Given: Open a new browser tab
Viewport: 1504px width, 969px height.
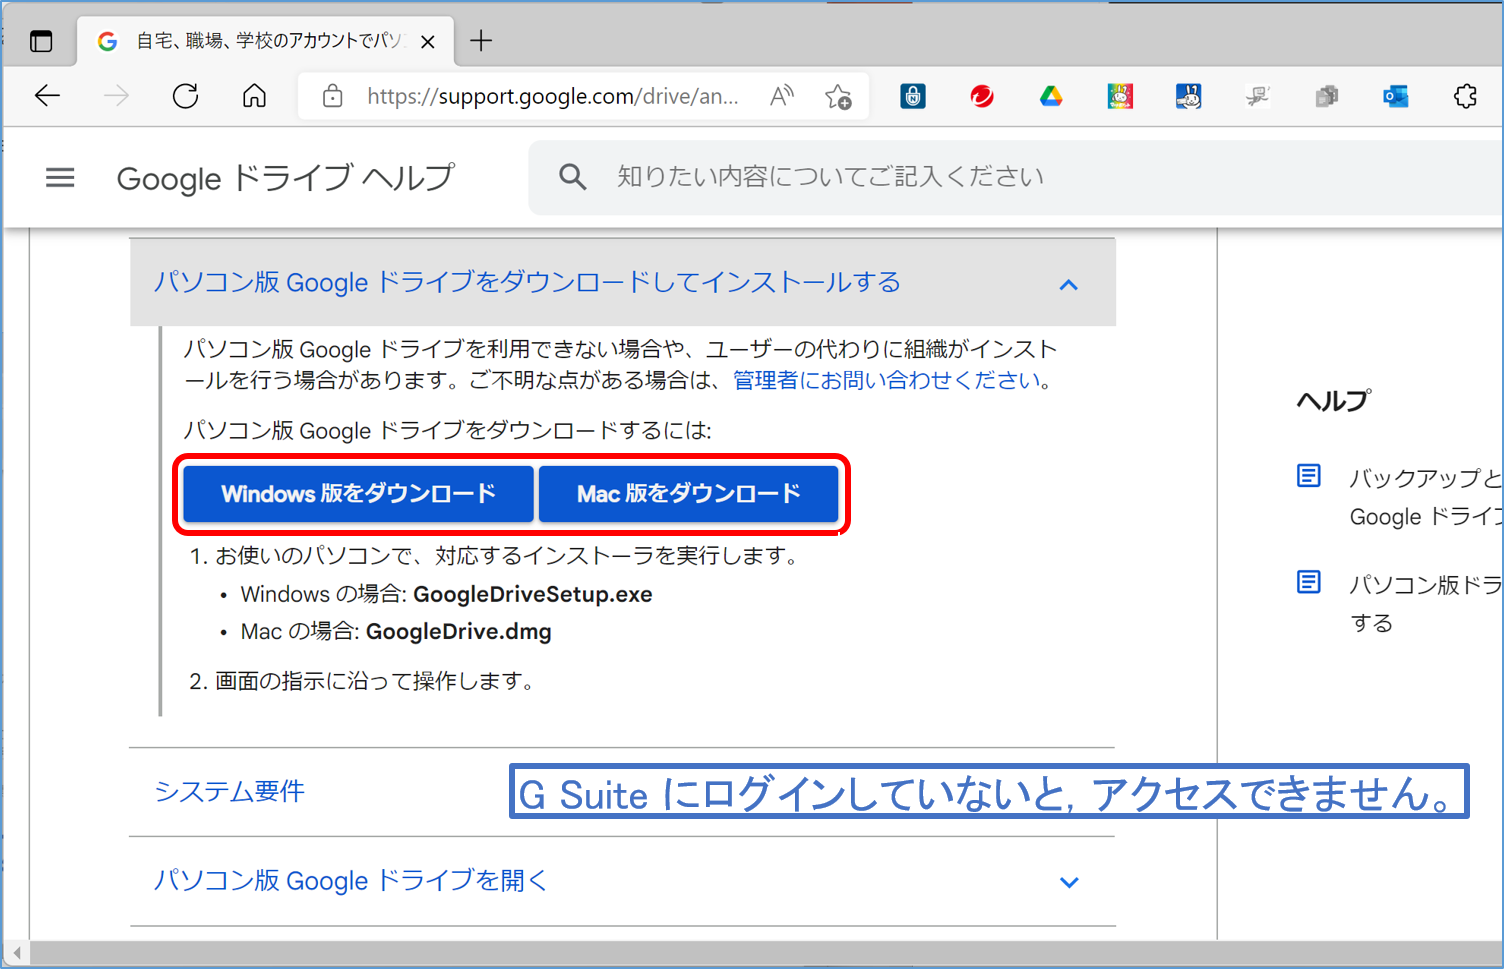Looking at the screenshot, I should tap(481, 40).
